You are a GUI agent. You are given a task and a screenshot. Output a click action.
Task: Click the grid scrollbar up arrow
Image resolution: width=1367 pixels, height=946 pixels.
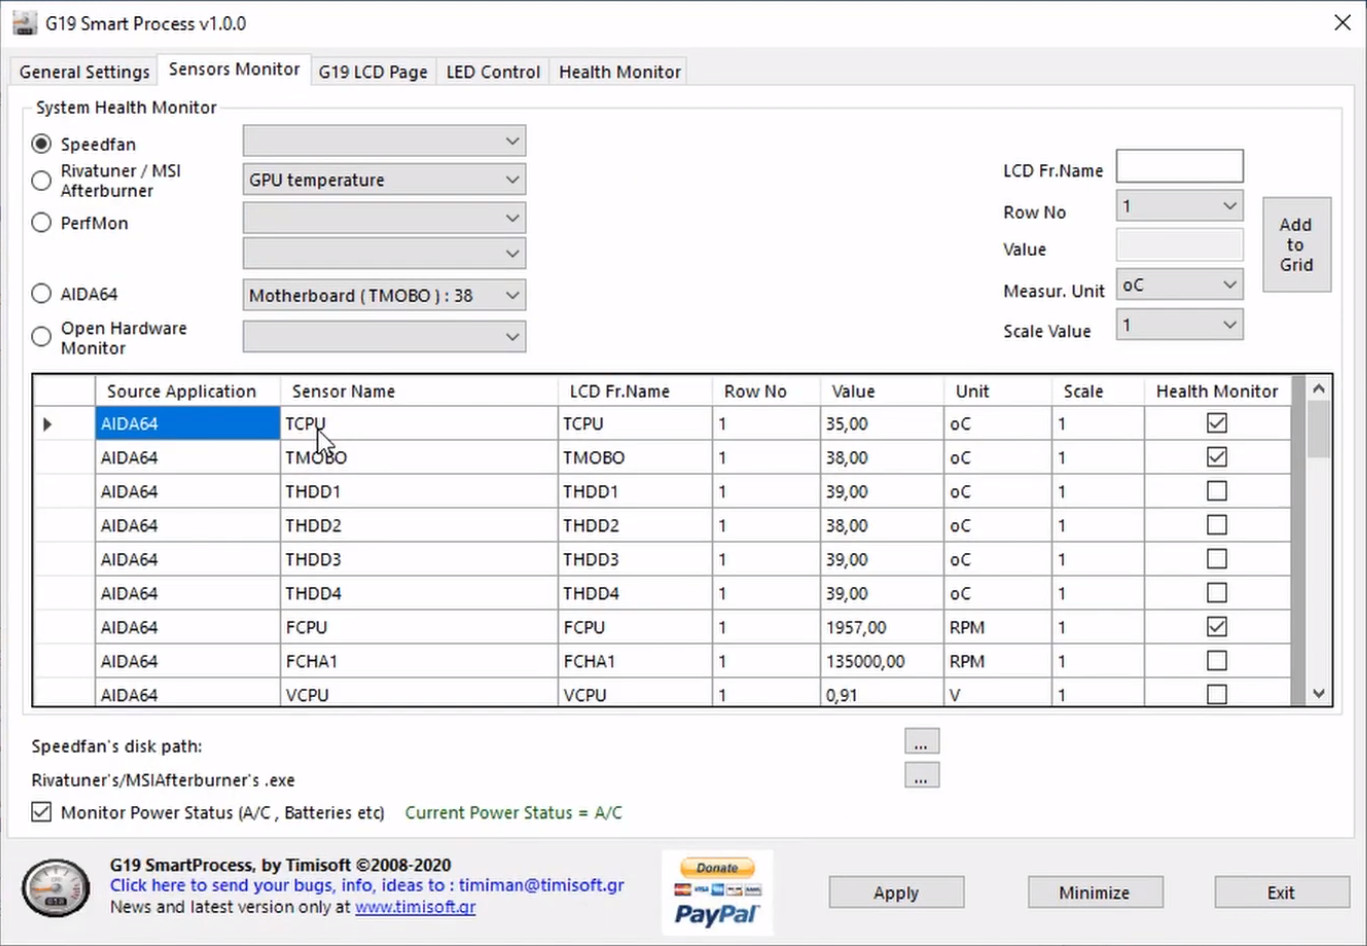click(x=1319, y=389)
